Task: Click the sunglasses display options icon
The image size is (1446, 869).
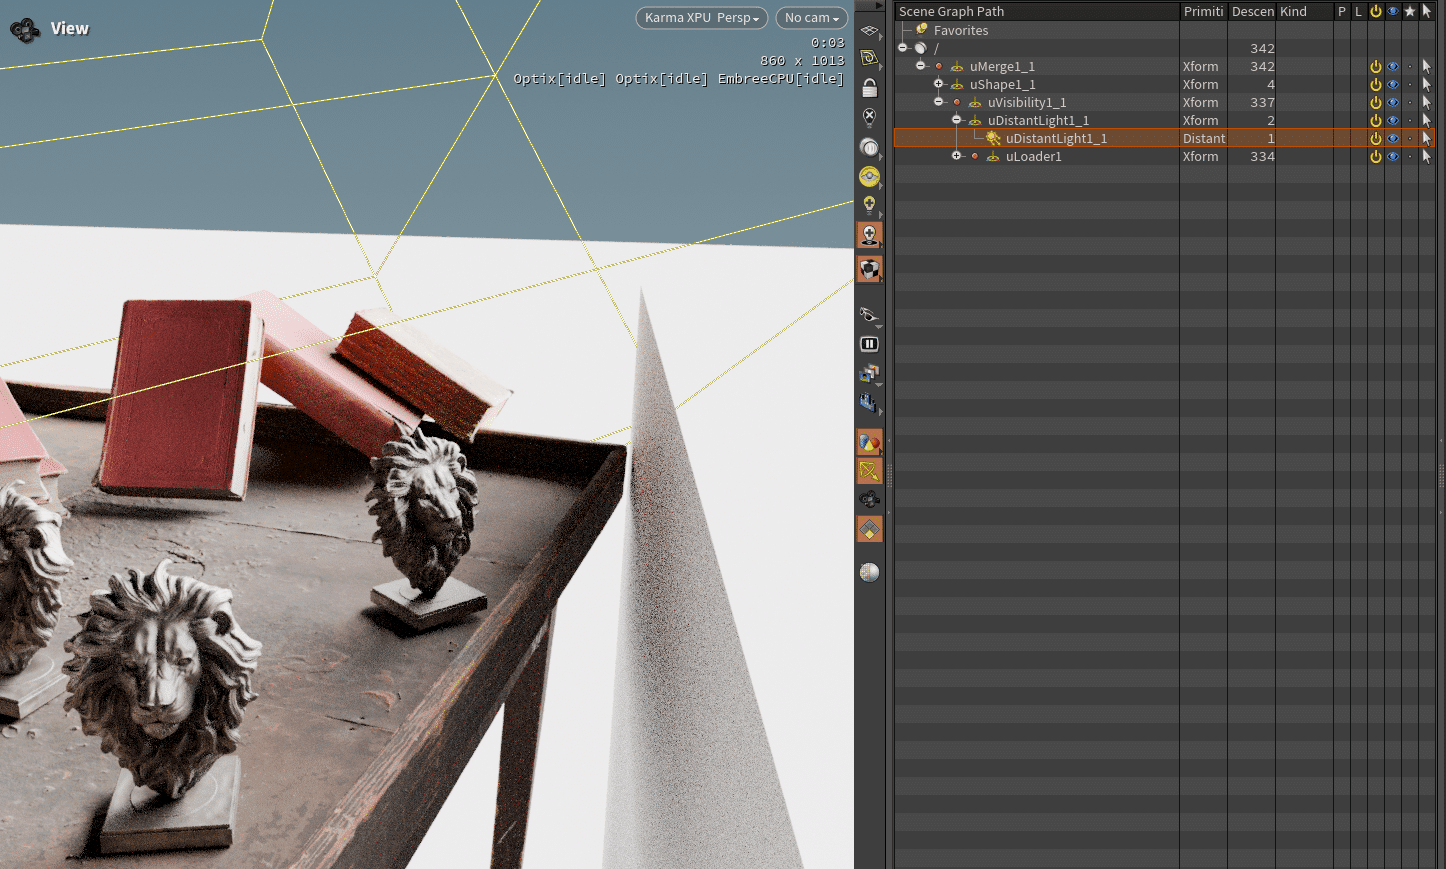Action: 869,314
